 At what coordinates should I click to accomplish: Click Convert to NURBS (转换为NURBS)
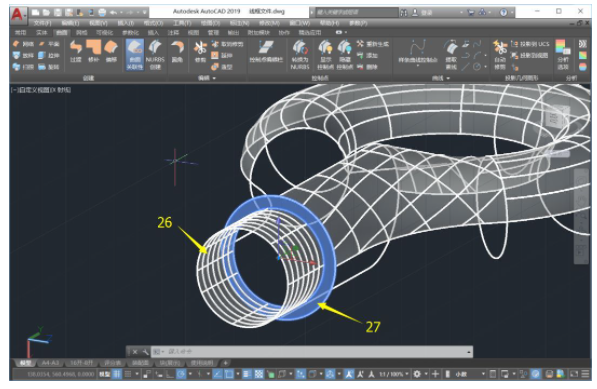(x=300, y=54)
